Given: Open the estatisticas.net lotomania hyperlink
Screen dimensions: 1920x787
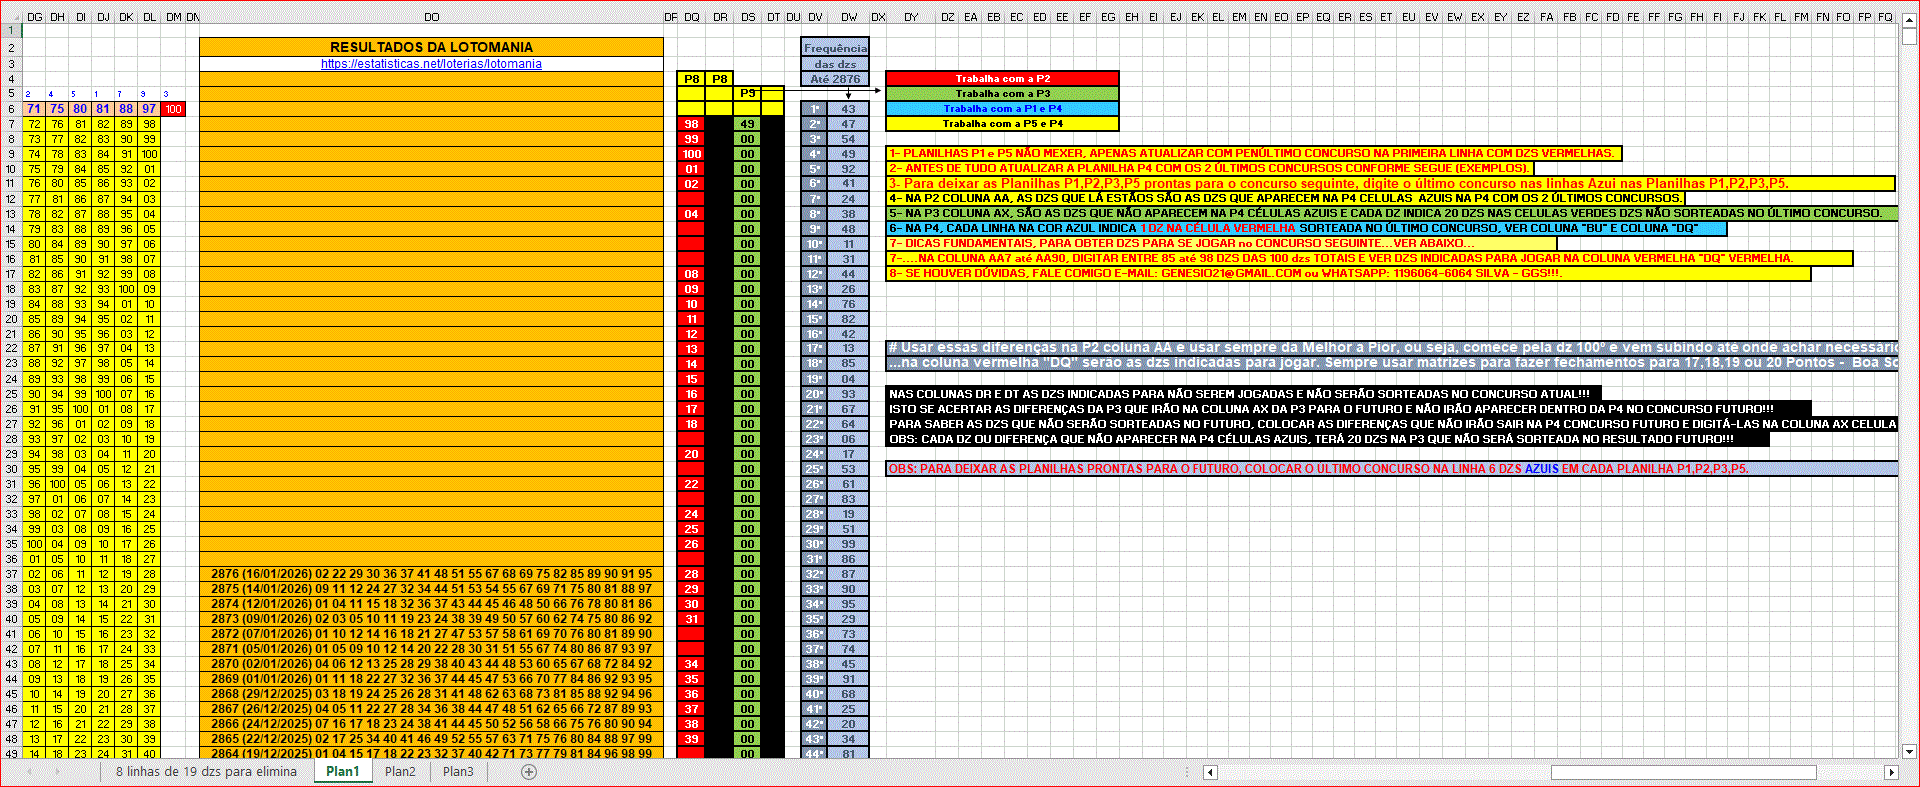Looking at the screenshot, I should point(431,64).
